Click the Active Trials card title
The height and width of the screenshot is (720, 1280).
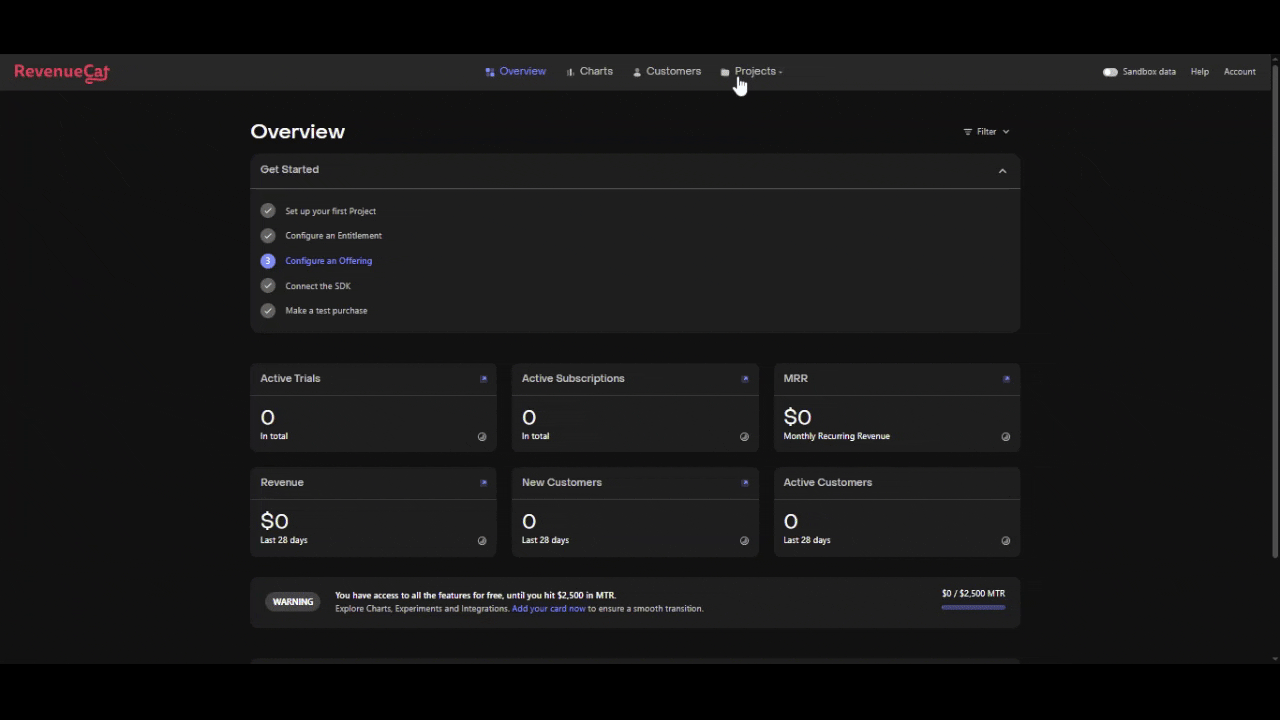290,378
